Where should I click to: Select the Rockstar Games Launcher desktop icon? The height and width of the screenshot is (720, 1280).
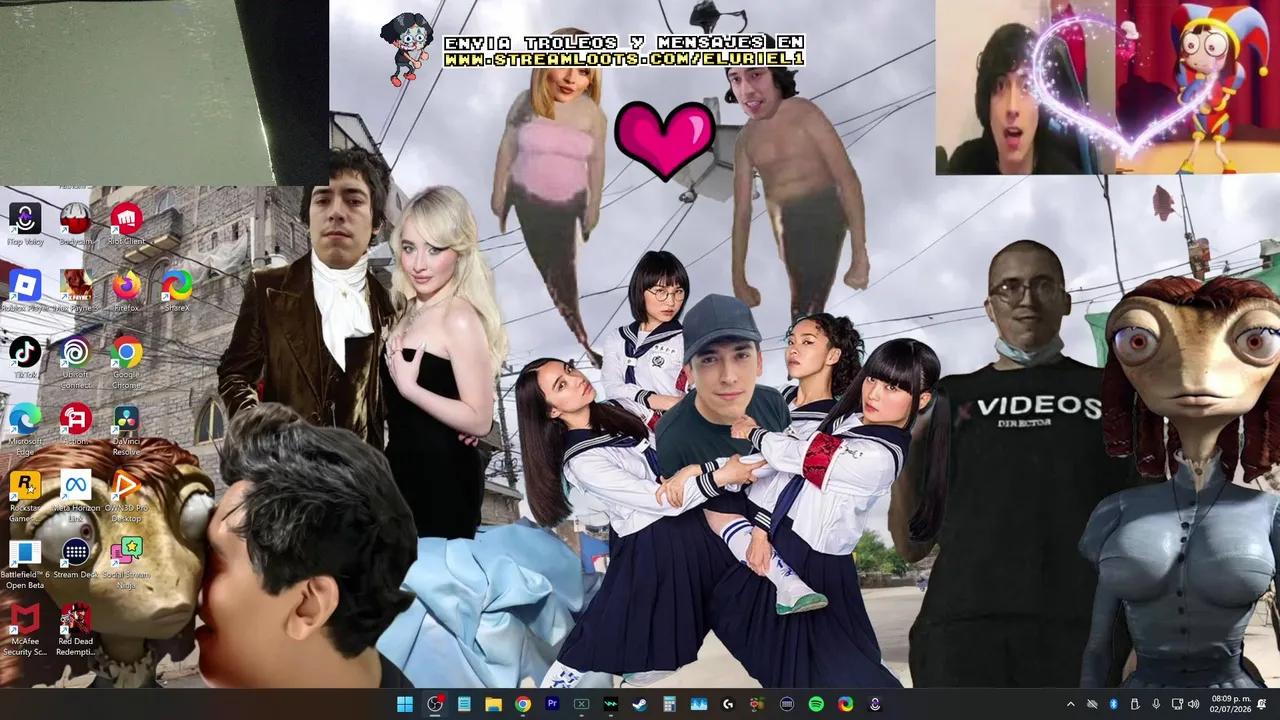point(25,496)
